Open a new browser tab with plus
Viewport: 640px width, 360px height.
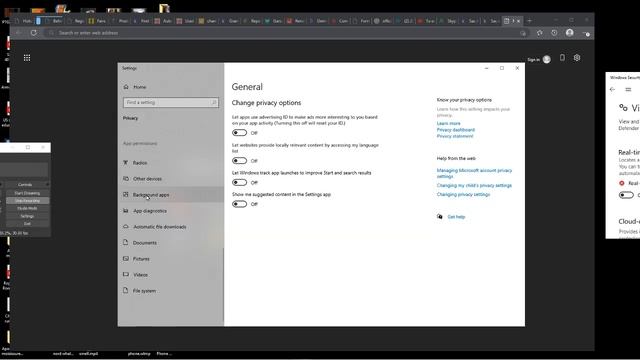[529, 21]
